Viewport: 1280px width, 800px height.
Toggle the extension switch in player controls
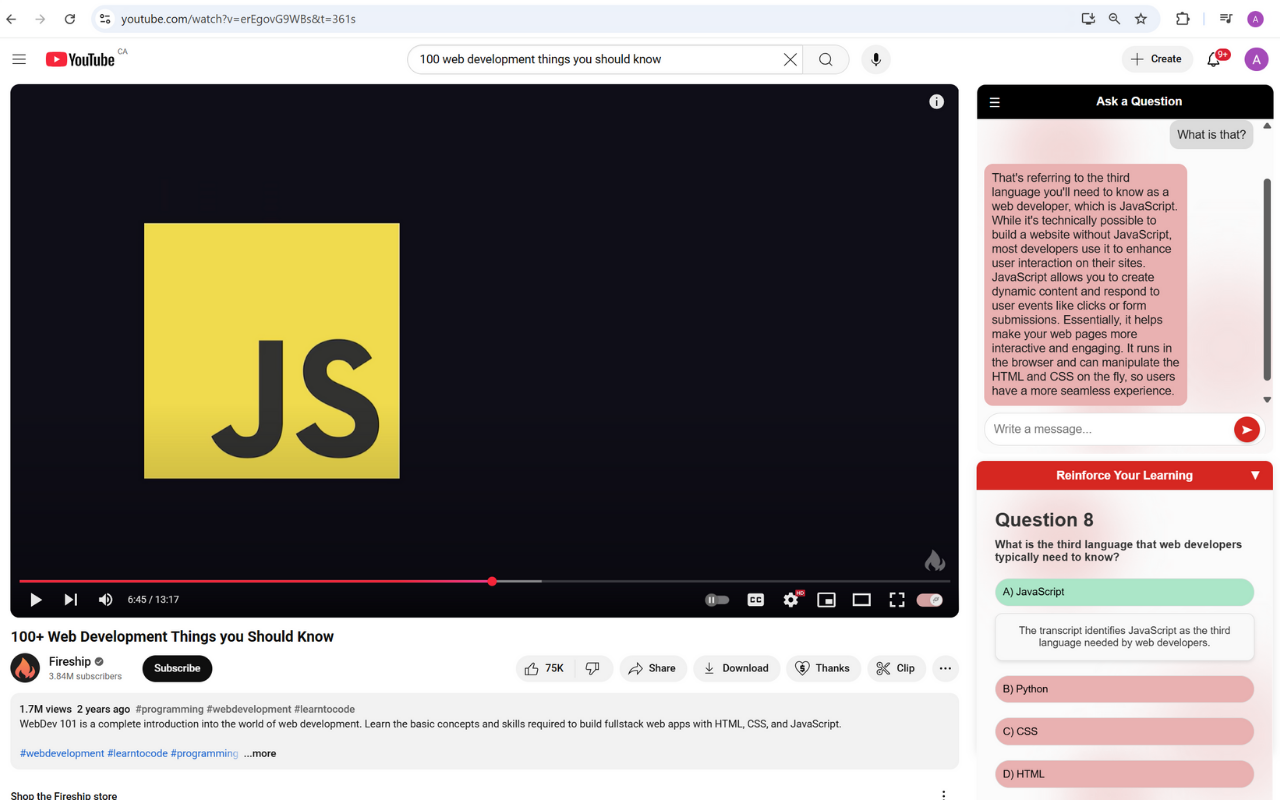click(930, 600)
